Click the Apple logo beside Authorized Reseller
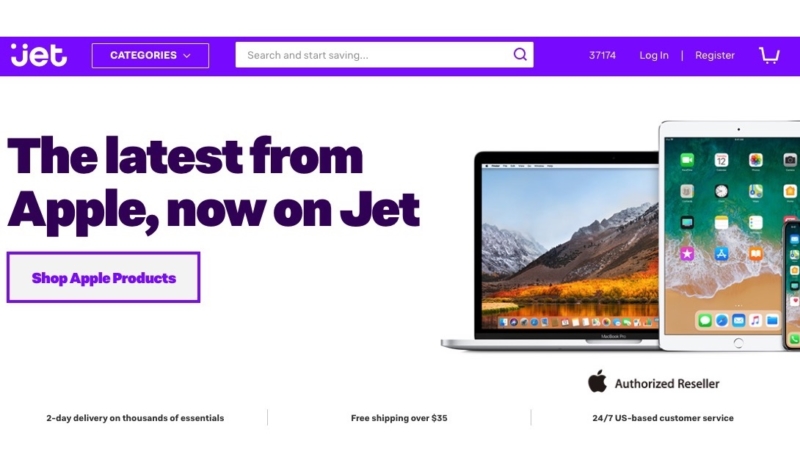Image resolution: width=800 pixels, height=457 pixels. 597,381
